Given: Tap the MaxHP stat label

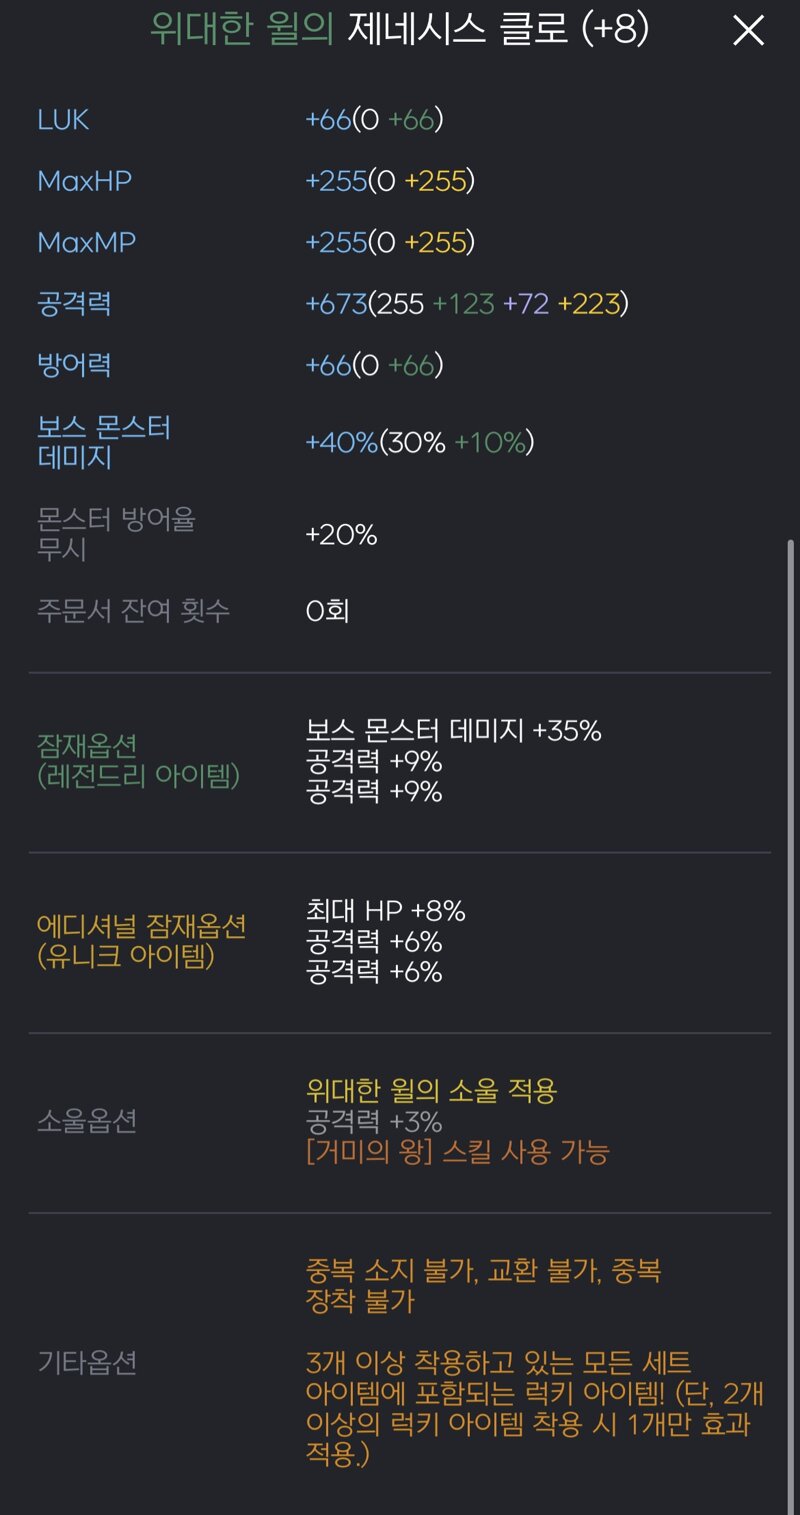Looking at the screenshot, I should point(84,181).
